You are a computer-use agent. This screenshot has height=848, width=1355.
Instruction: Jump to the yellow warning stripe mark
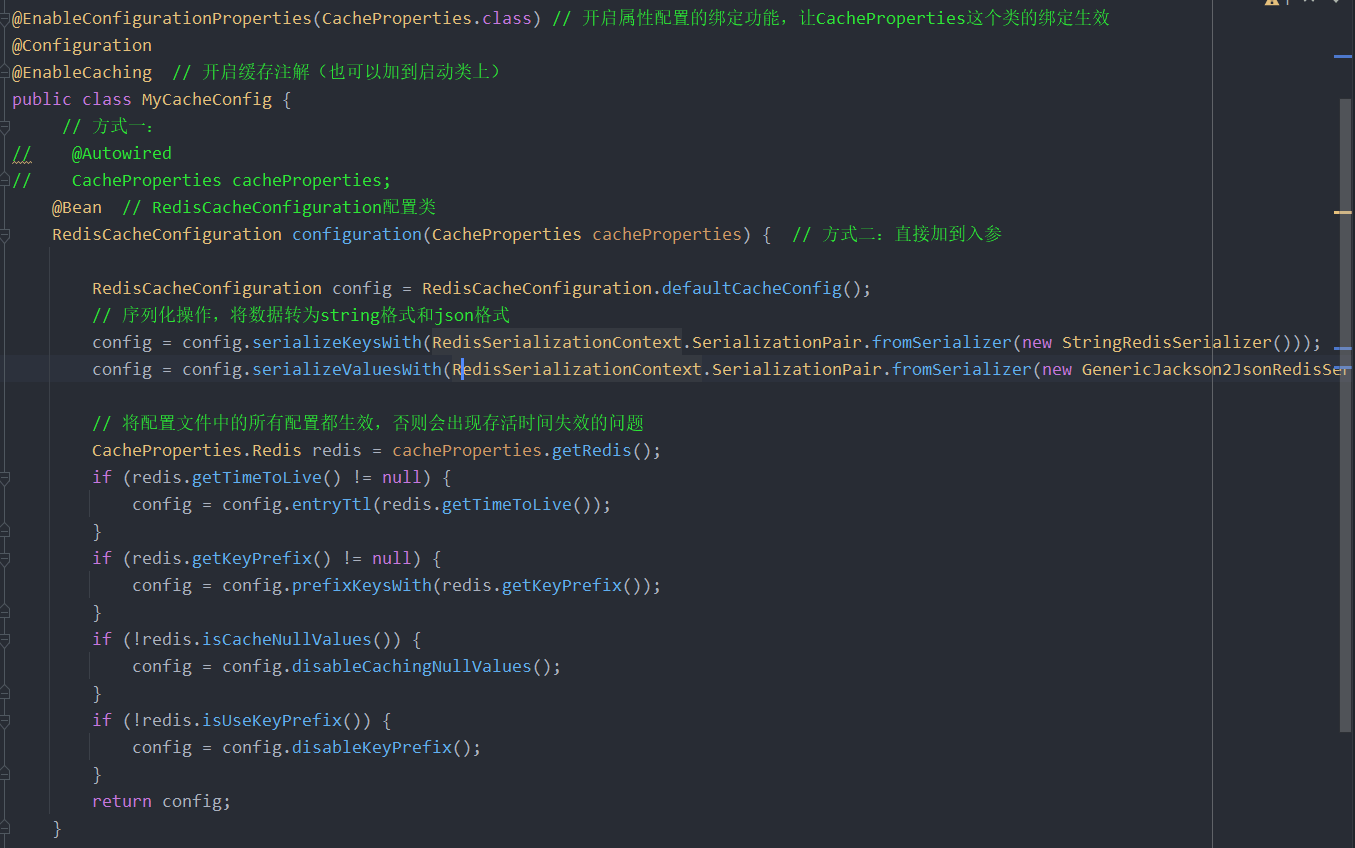click(x=1343, y=212)
